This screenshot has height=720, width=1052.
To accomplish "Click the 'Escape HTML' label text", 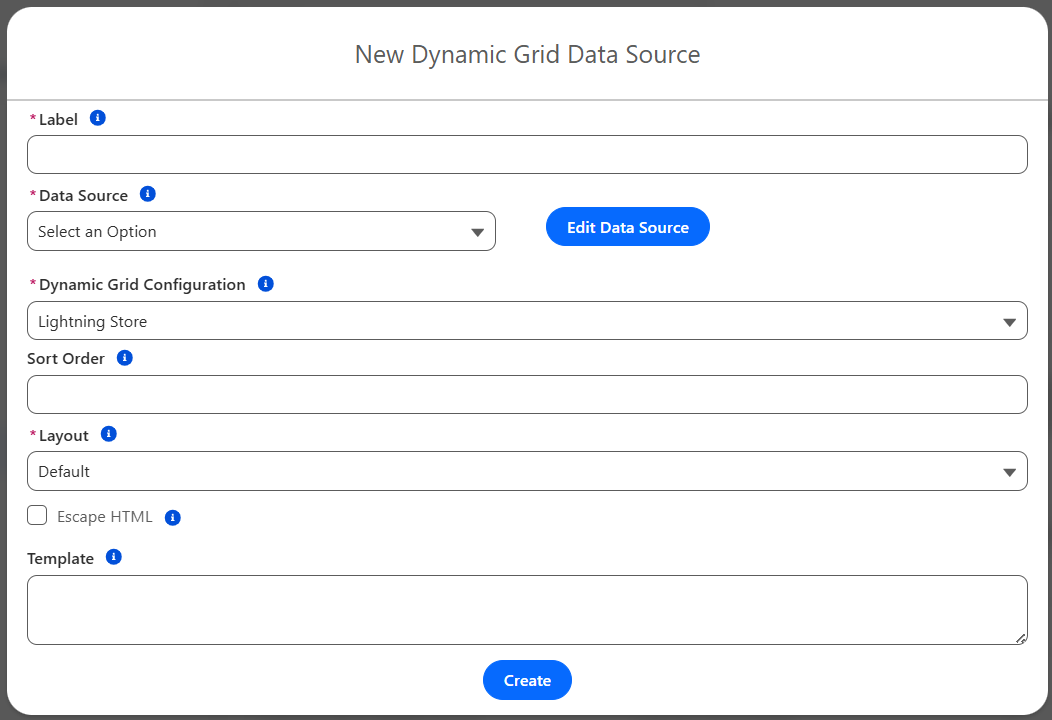I will click(x=105, y=517).
